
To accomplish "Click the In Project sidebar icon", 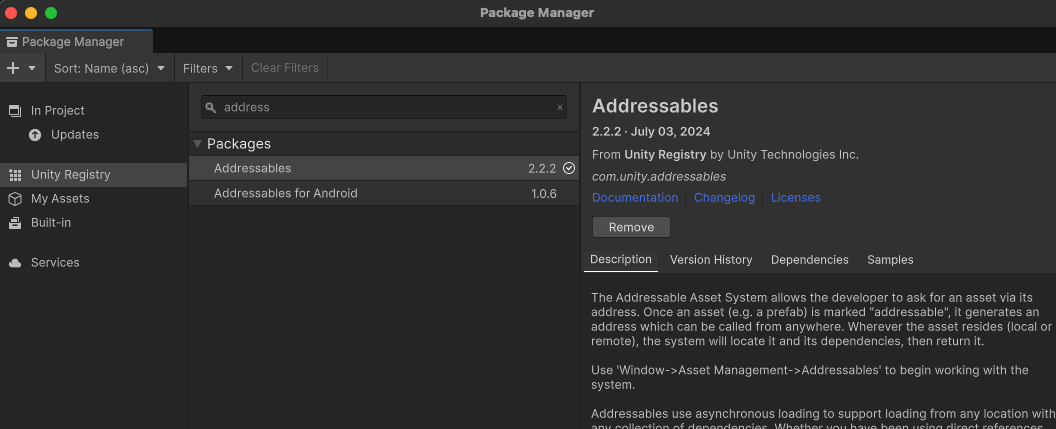I will (x=15, y=110).
